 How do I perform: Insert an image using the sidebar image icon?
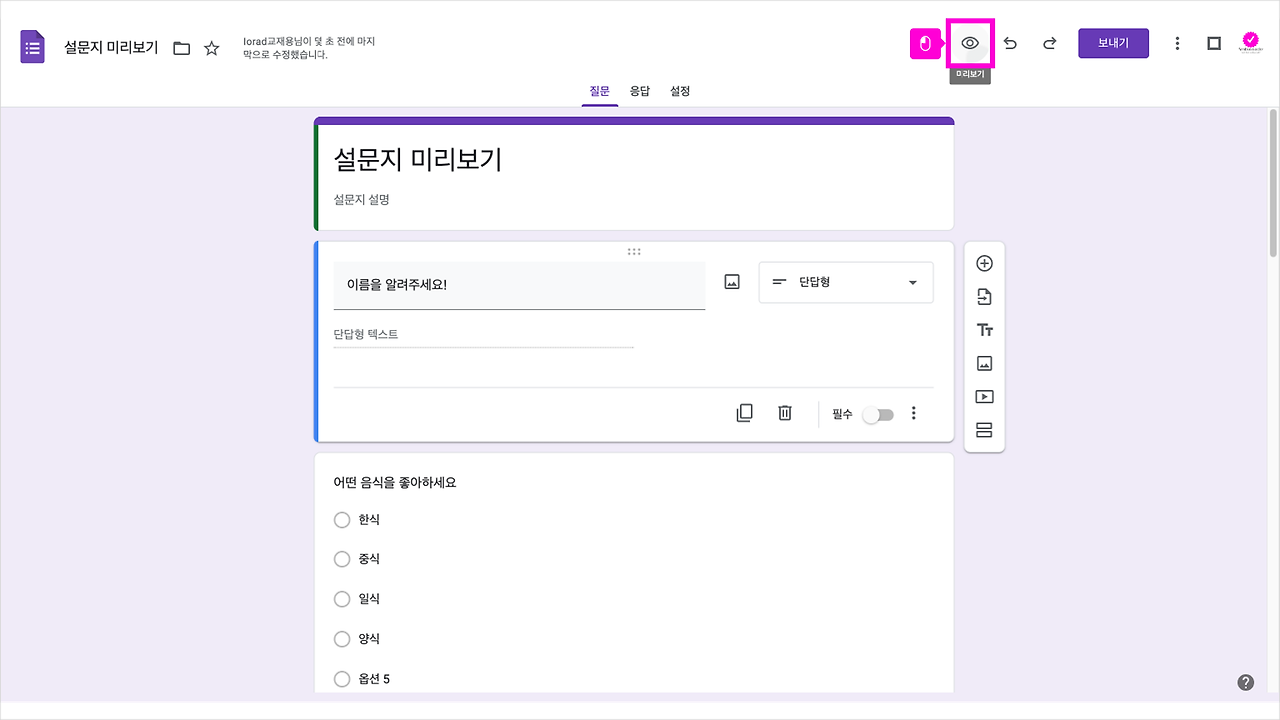point(984,362)
